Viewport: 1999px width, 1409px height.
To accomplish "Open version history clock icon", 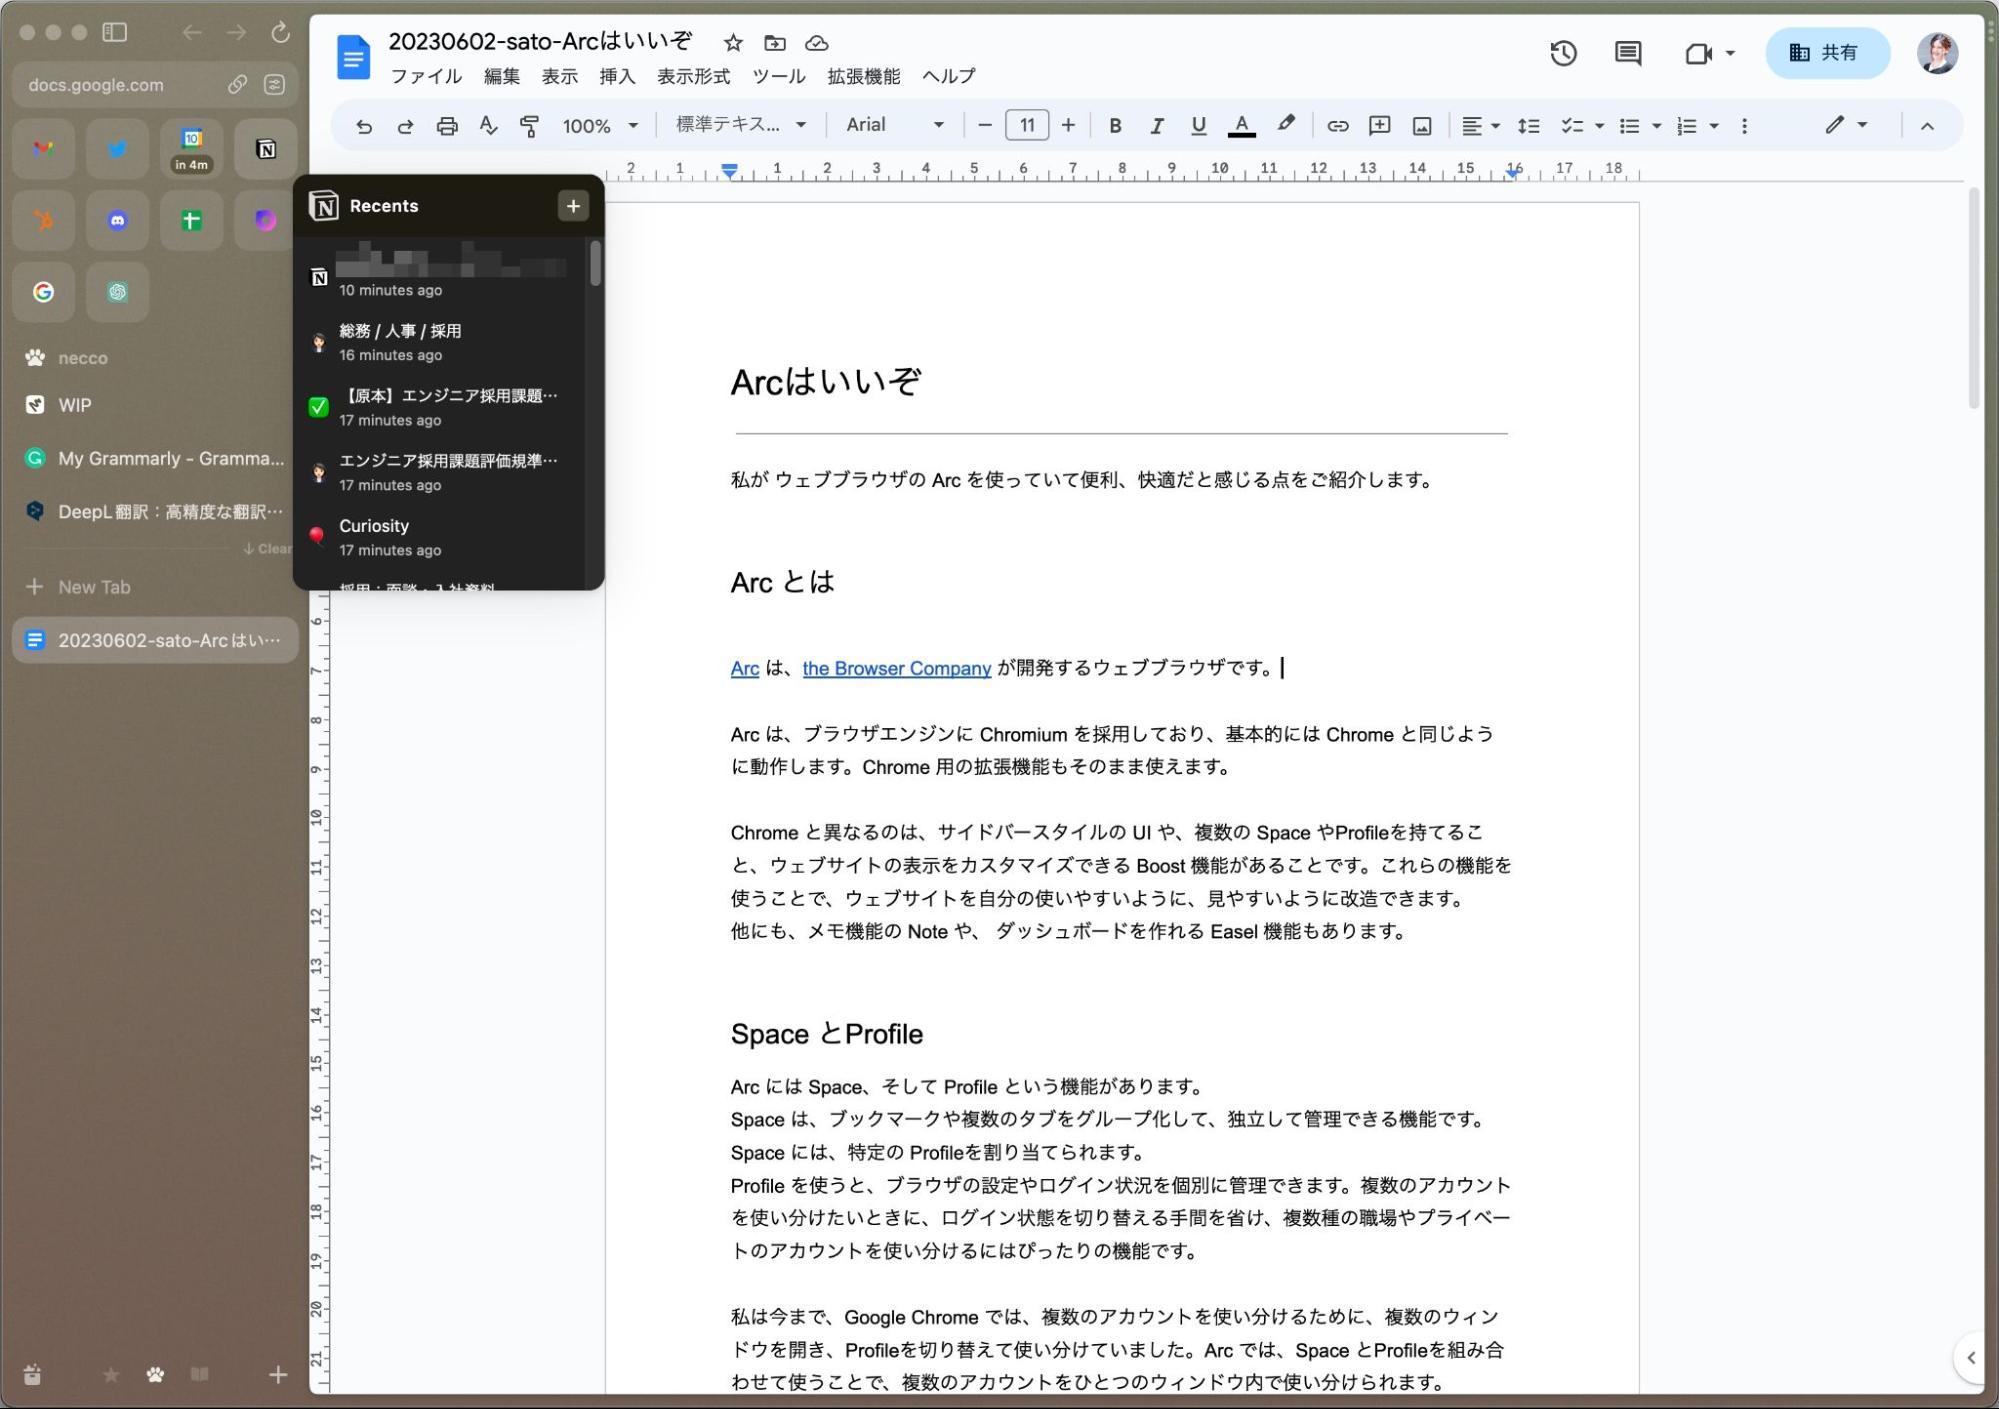I will coord(1563,53).
